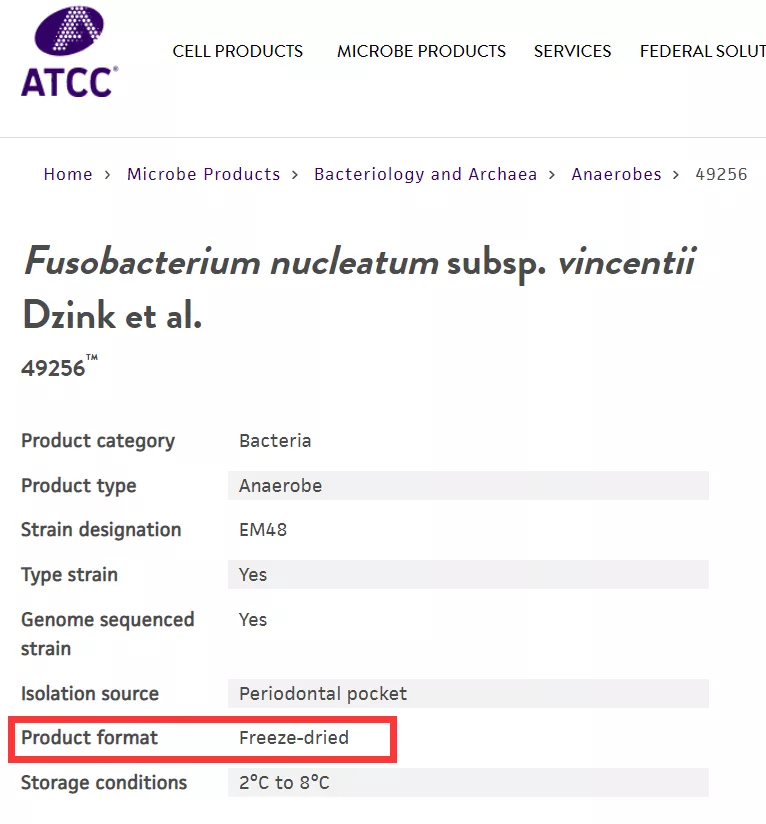Click the ATCC logo
766x824 pixels.
pyautogui.click(x=69, y=52)
